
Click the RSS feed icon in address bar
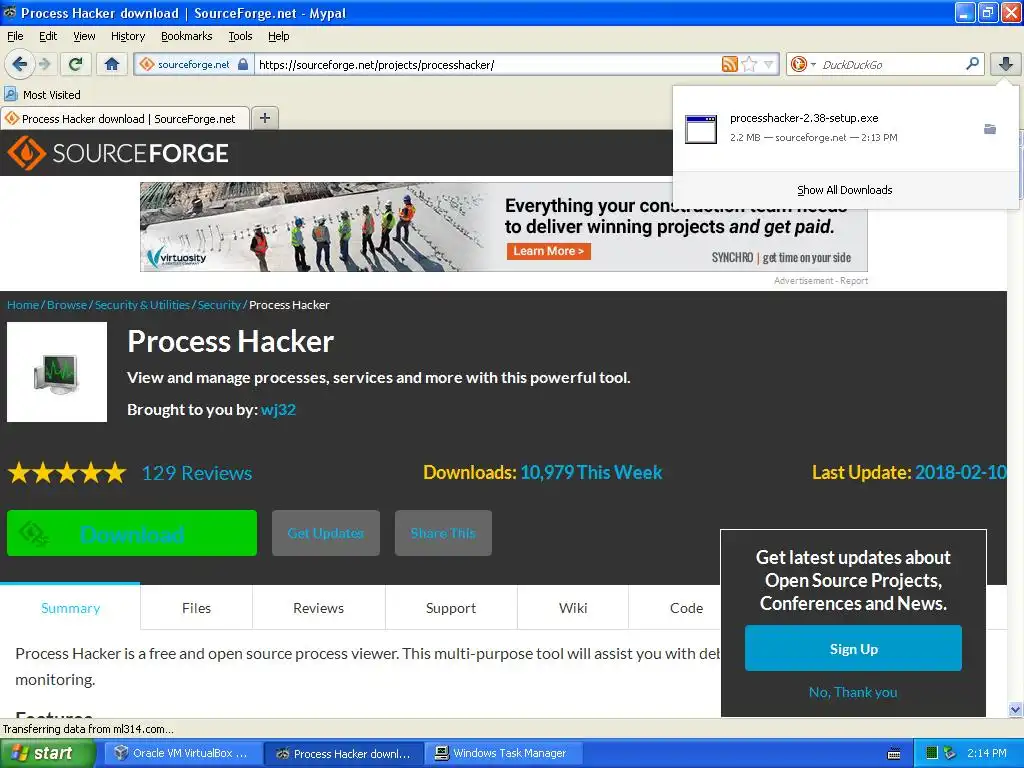point(729,64)
